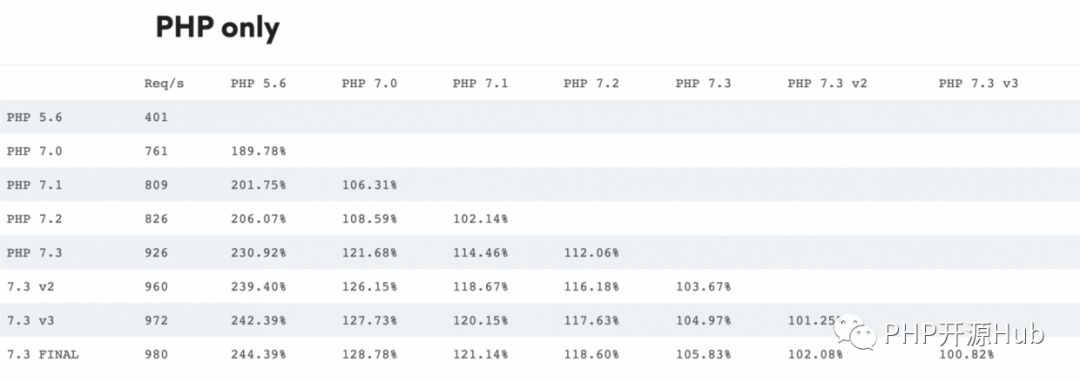Select the PHP 7.0 column header
Screen dimensions: 1080x382
[x=369, y=83]
